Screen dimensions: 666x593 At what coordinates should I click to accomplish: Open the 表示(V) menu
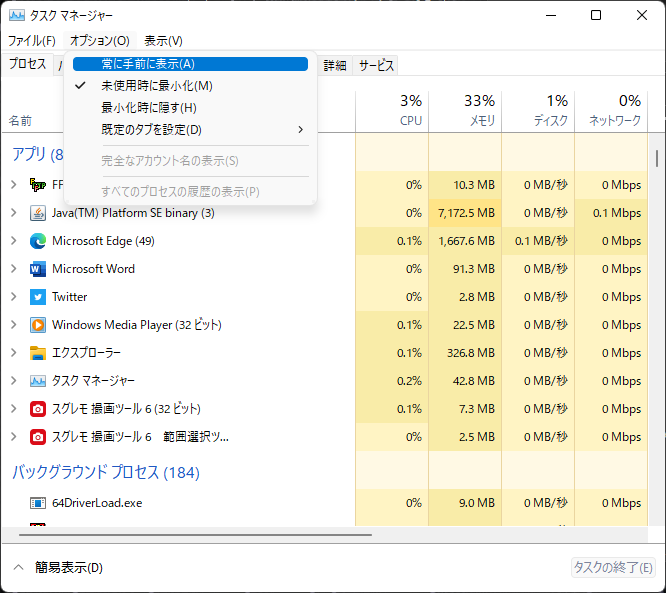click(x=164, y=41)
